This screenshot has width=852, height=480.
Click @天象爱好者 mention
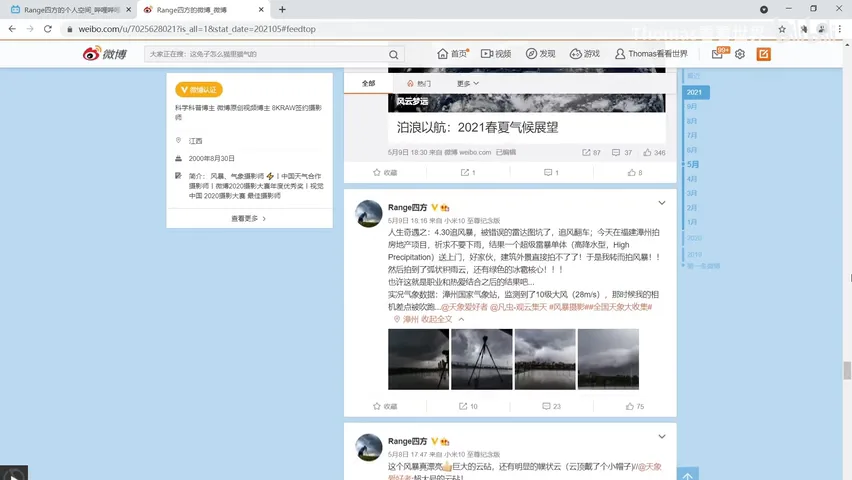tap(464, 307)
